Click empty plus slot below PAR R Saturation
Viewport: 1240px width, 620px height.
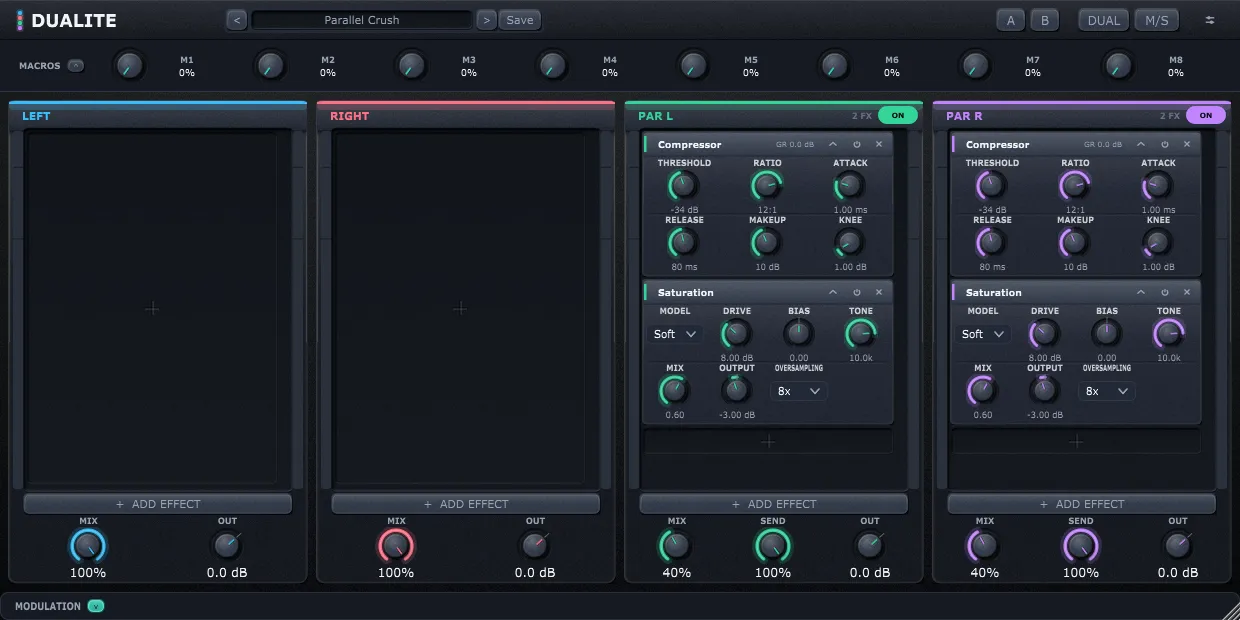point(1076,441)
